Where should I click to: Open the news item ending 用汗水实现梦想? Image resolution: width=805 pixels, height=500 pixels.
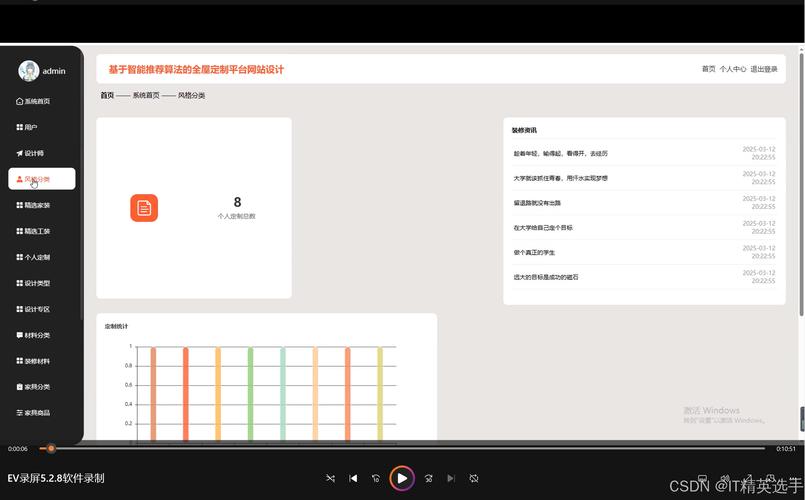pyautogui.click(x=561, y=178)
